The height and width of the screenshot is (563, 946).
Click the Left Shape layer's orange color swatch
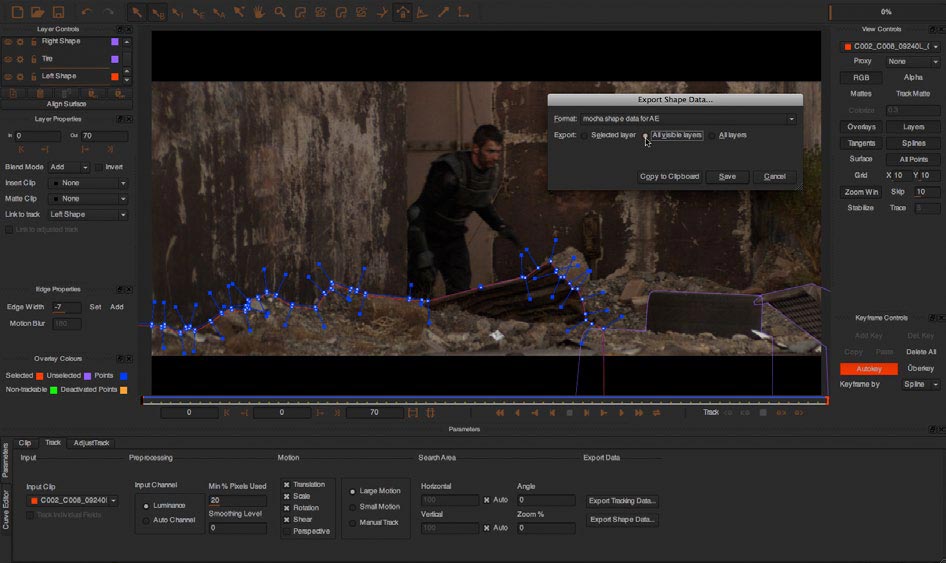coord(115,77)
